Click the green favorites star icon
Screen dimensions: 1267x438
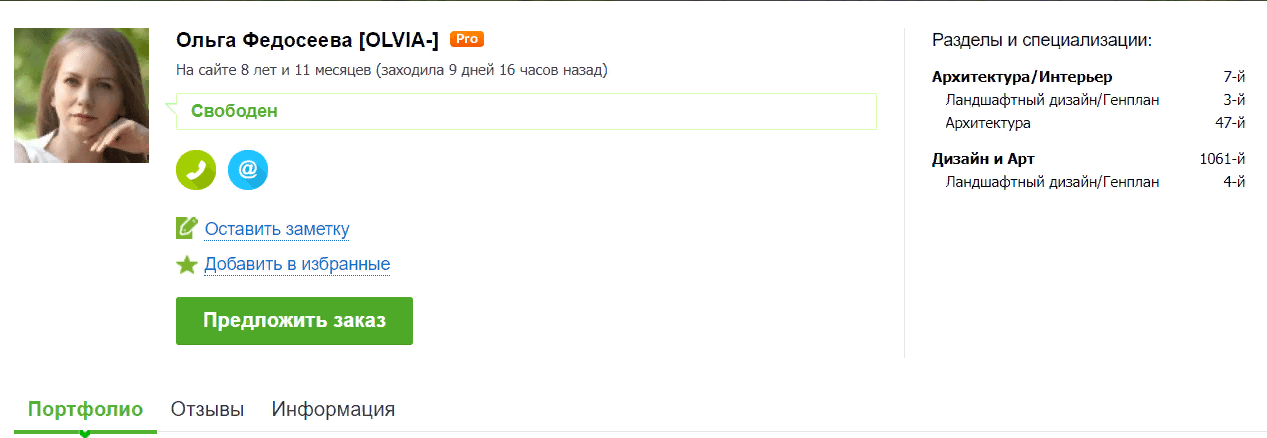pyautogui.click(x=187, y=264)
